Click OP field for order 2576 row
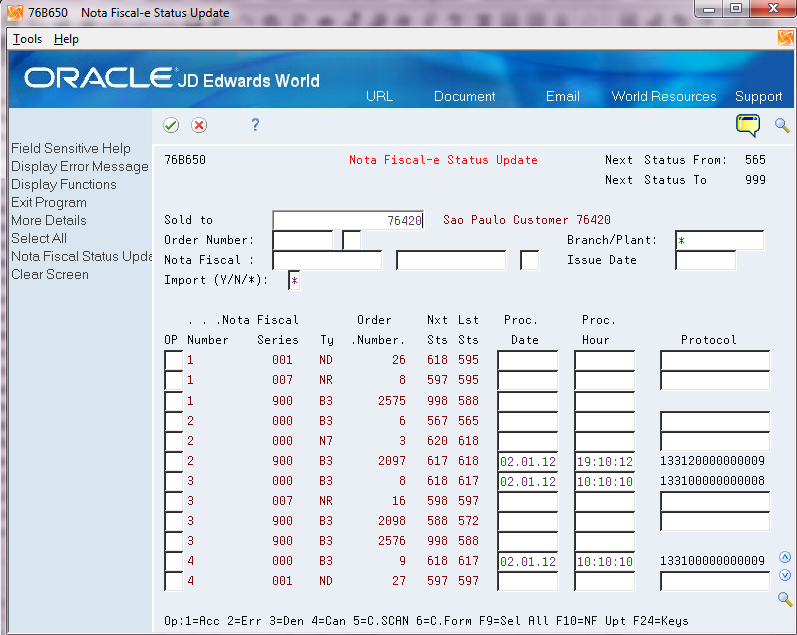The width and height of the screenshot is (797, 635). point(173,541)
